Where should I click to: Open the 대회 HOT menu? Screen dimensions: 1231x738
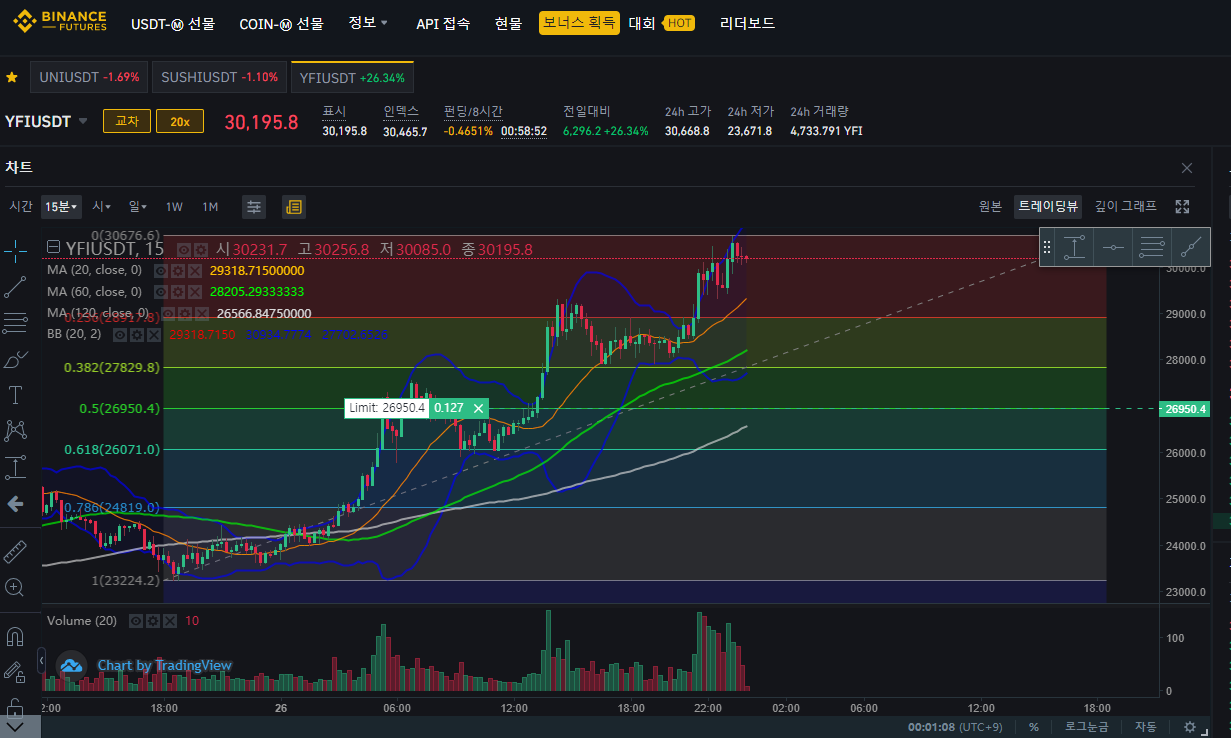click(661, 23)
